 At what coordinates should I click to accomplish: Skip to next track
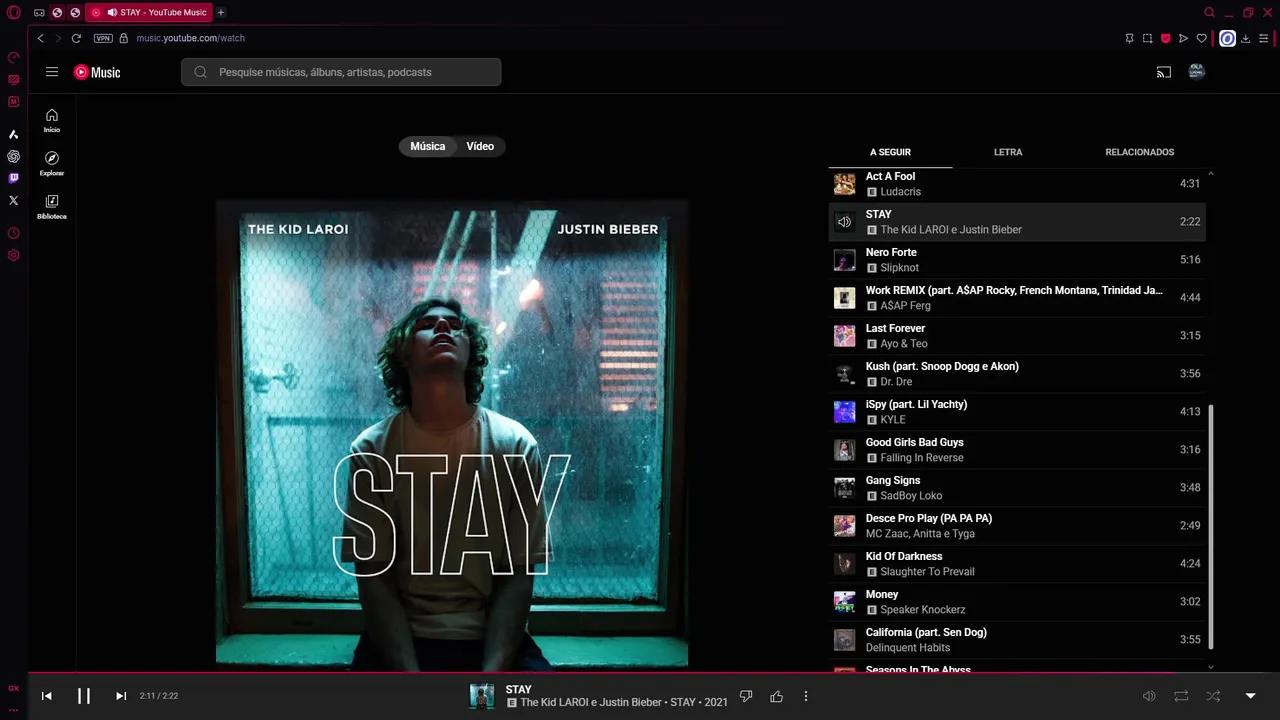tap(121, 696)
